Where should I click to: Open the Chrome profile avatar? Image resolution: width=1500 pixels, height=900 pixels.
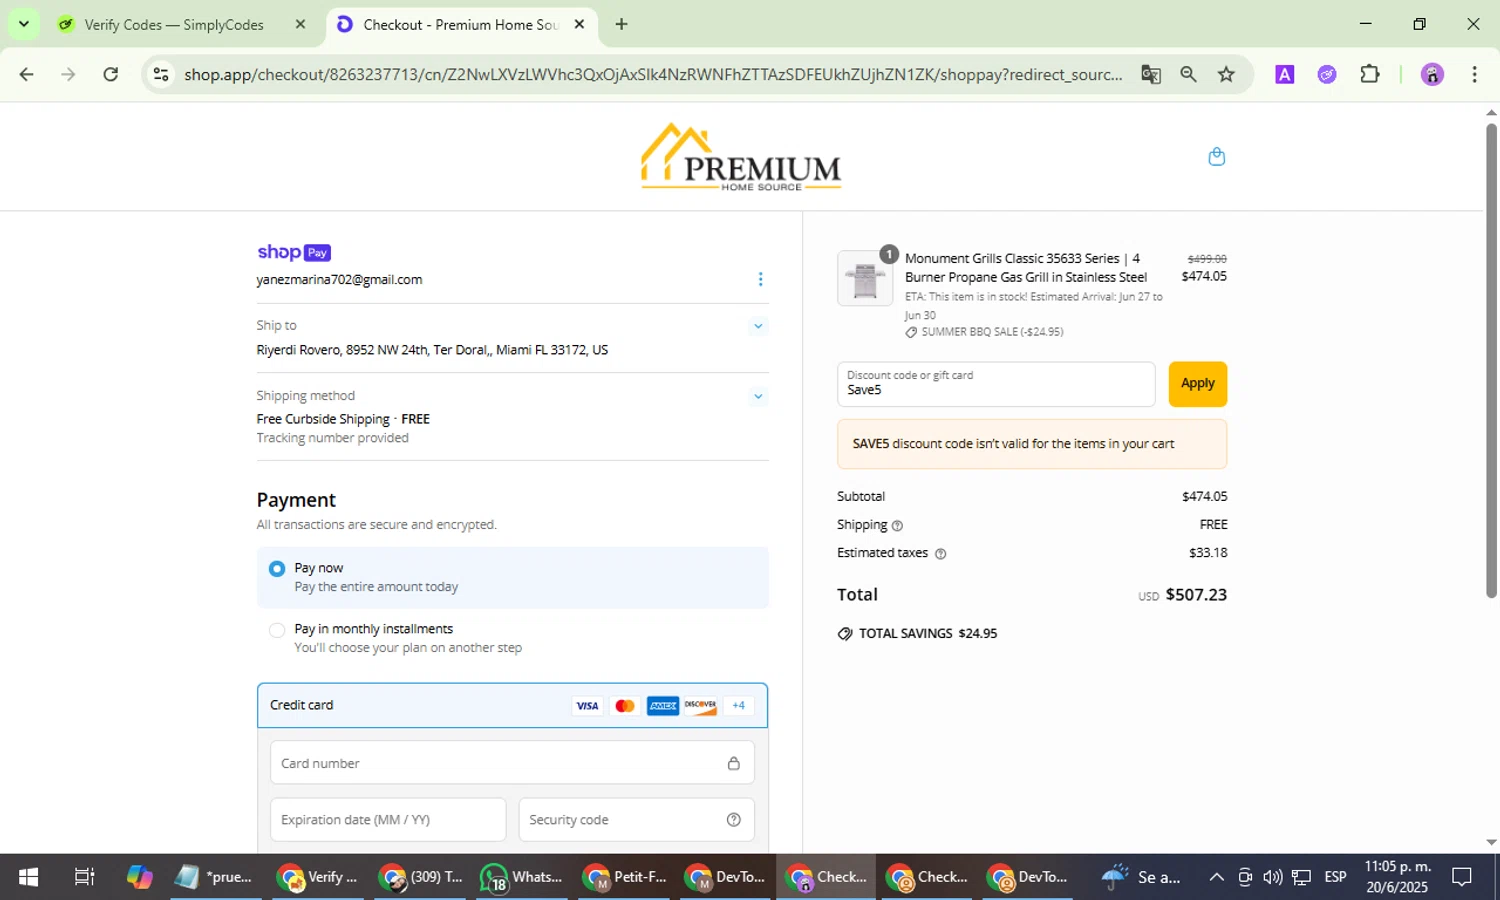coord(1432,74)
